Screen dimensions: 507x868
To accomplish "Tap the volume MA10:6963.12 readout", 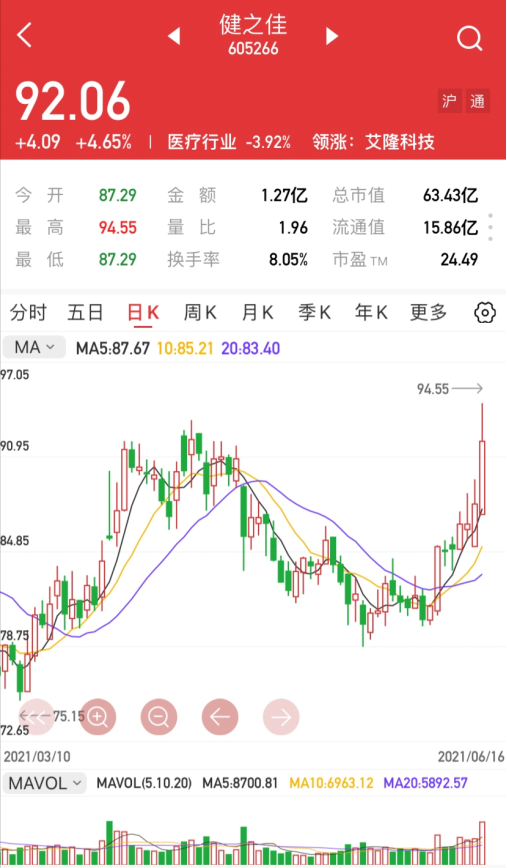I will [x=331, y=783].
